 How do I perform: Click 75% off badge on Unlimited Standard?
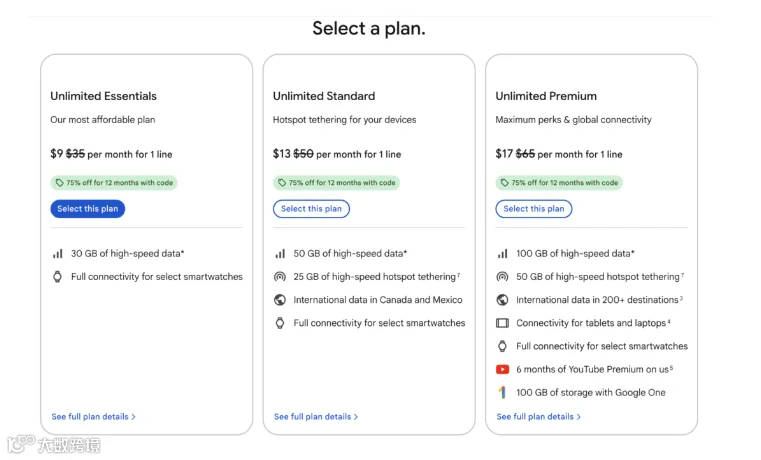coord(336,183)
